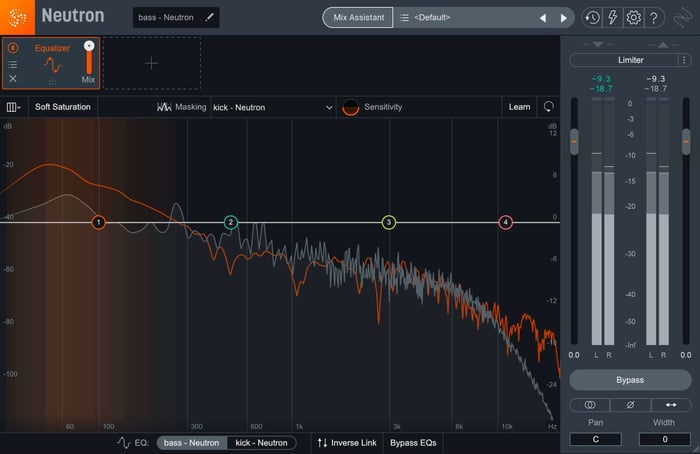Select EQ node 1

(99, 222)
